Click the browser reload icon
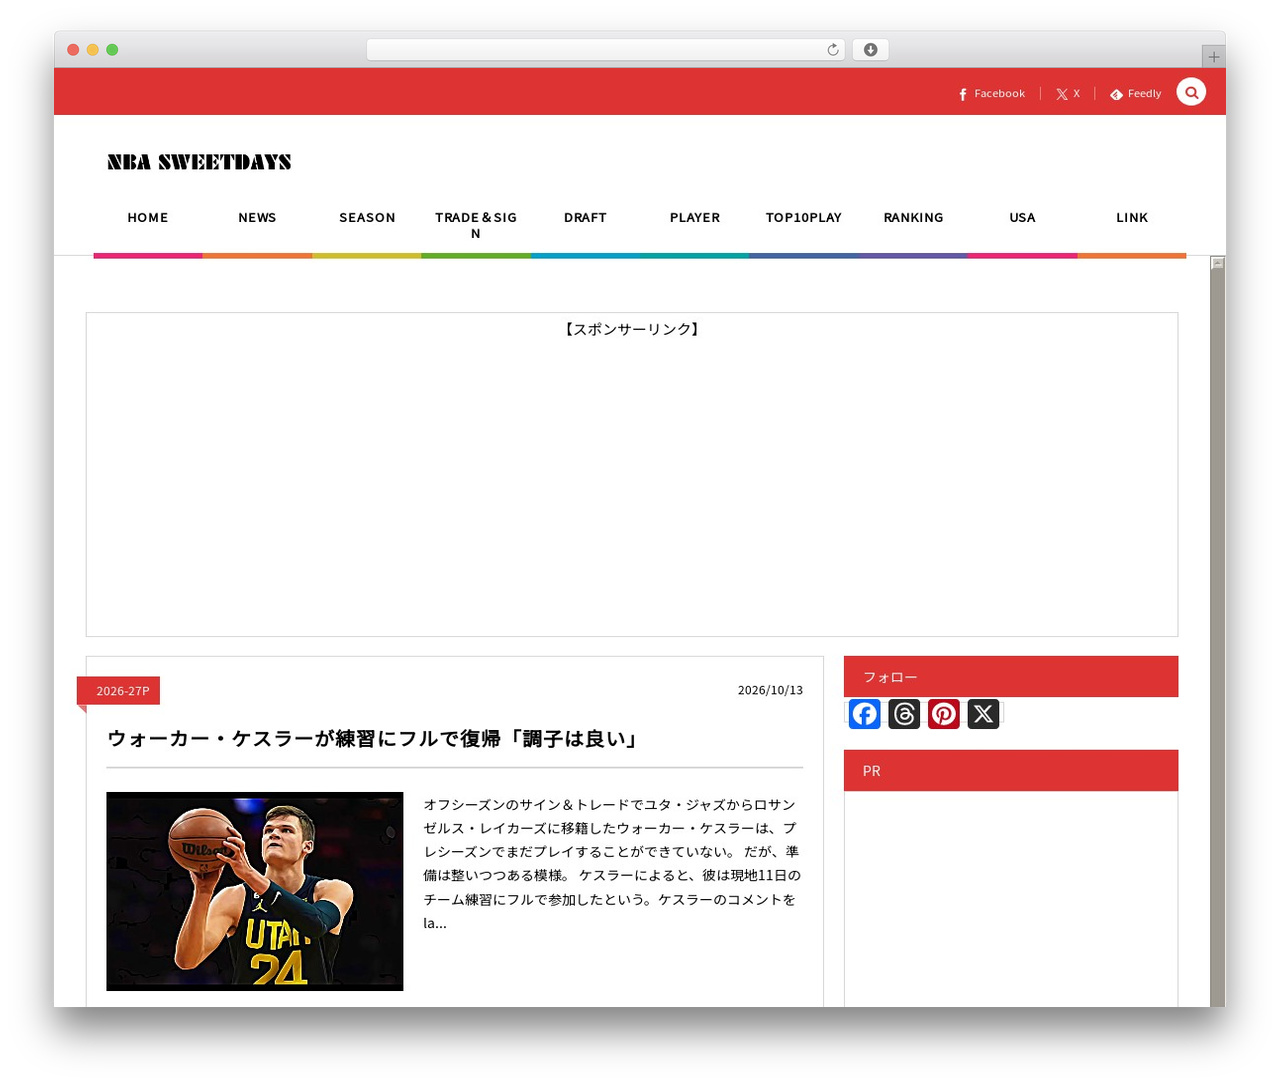The image size is (1280, 1084). tap(833, 50)
